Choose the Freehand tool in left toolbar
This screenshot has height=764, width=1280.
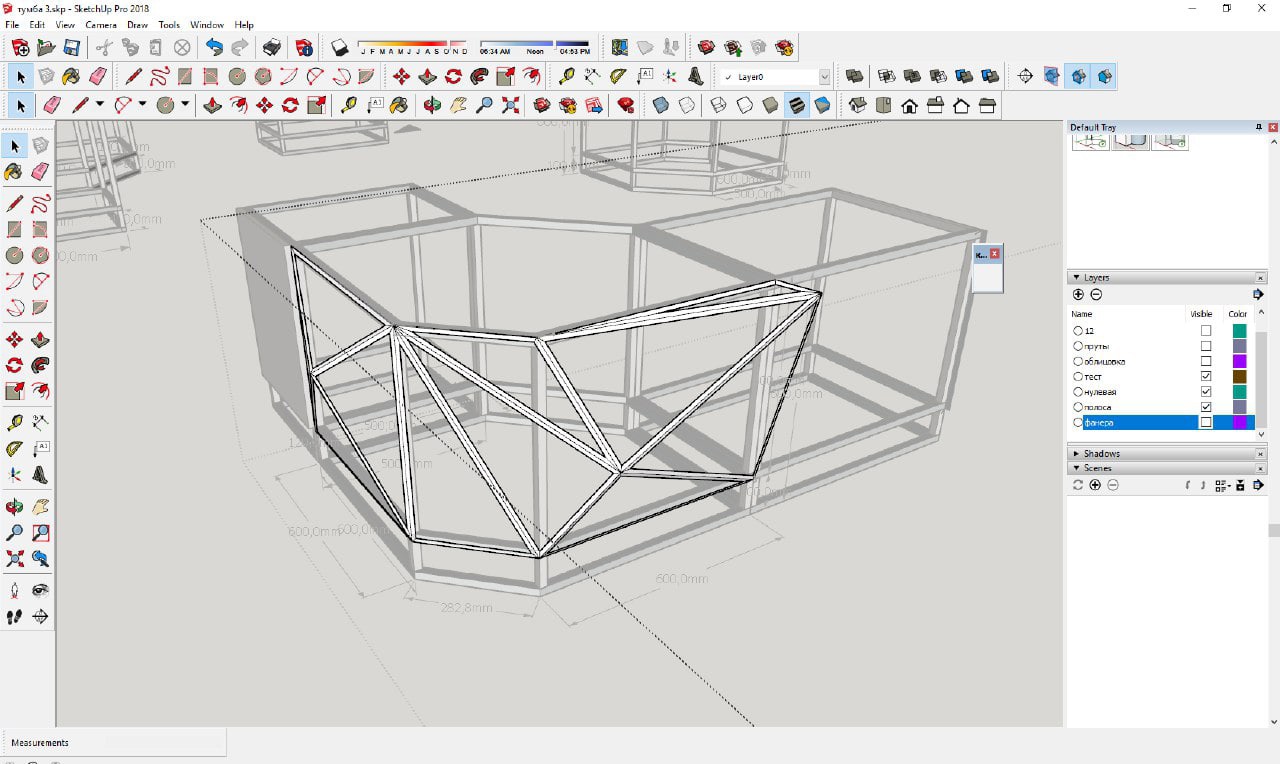click(40, 205)
